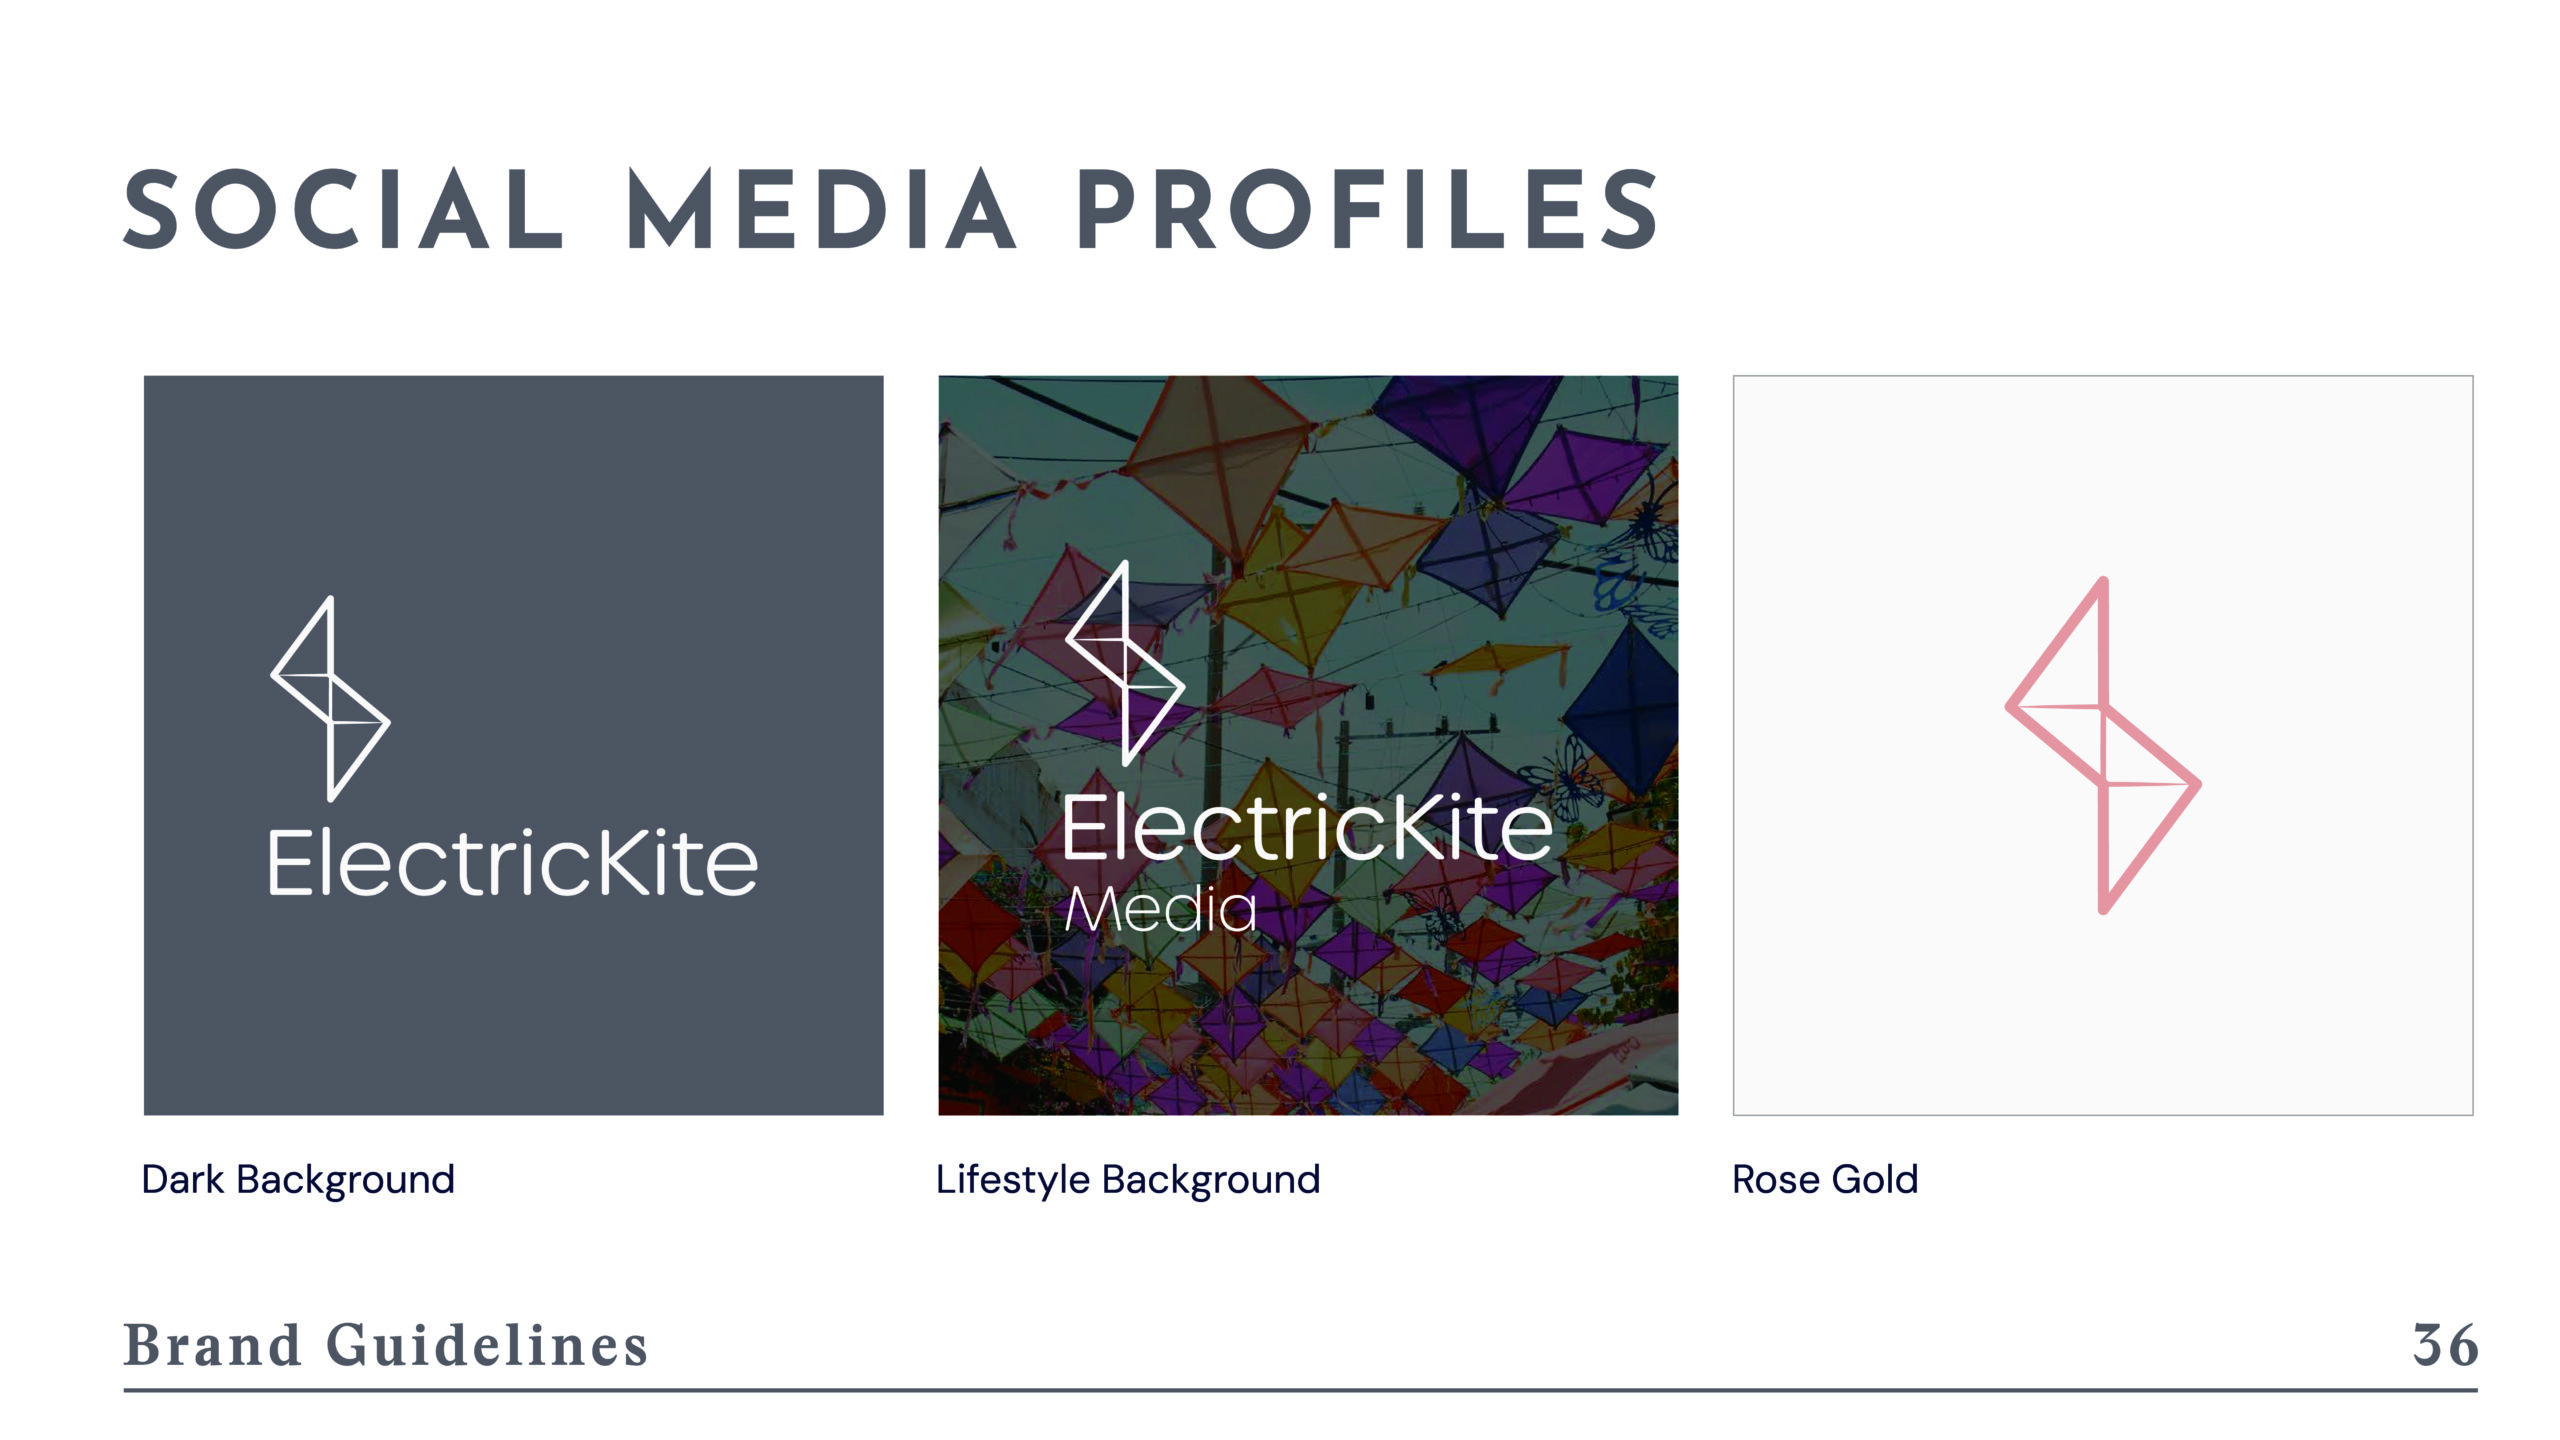Image resolution: width=2560 pixels, height=1440 pixels.
Task: Click the "Rose Gold" caption
Action: (x=1825, y=1180)
